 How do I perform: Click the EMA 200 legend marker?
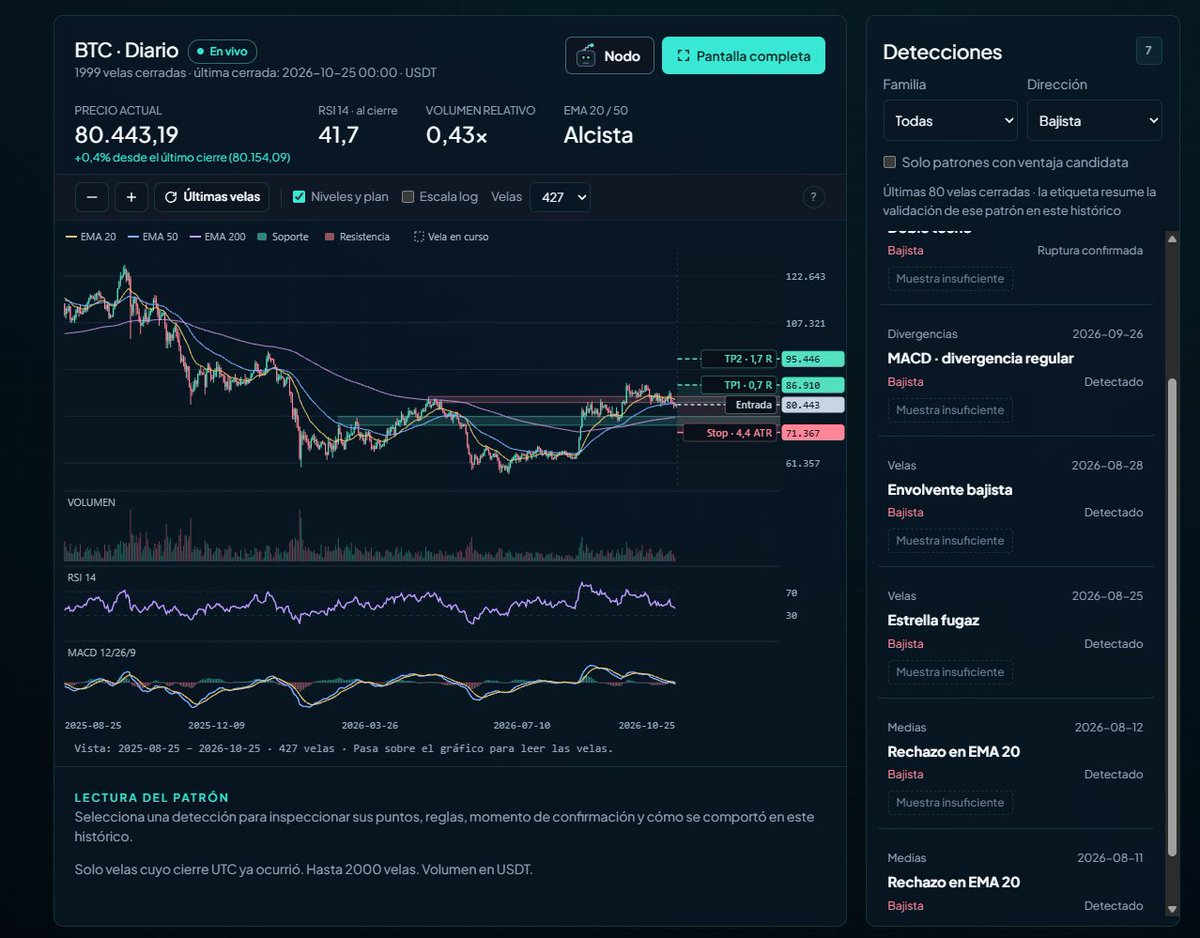pos(193,237)
